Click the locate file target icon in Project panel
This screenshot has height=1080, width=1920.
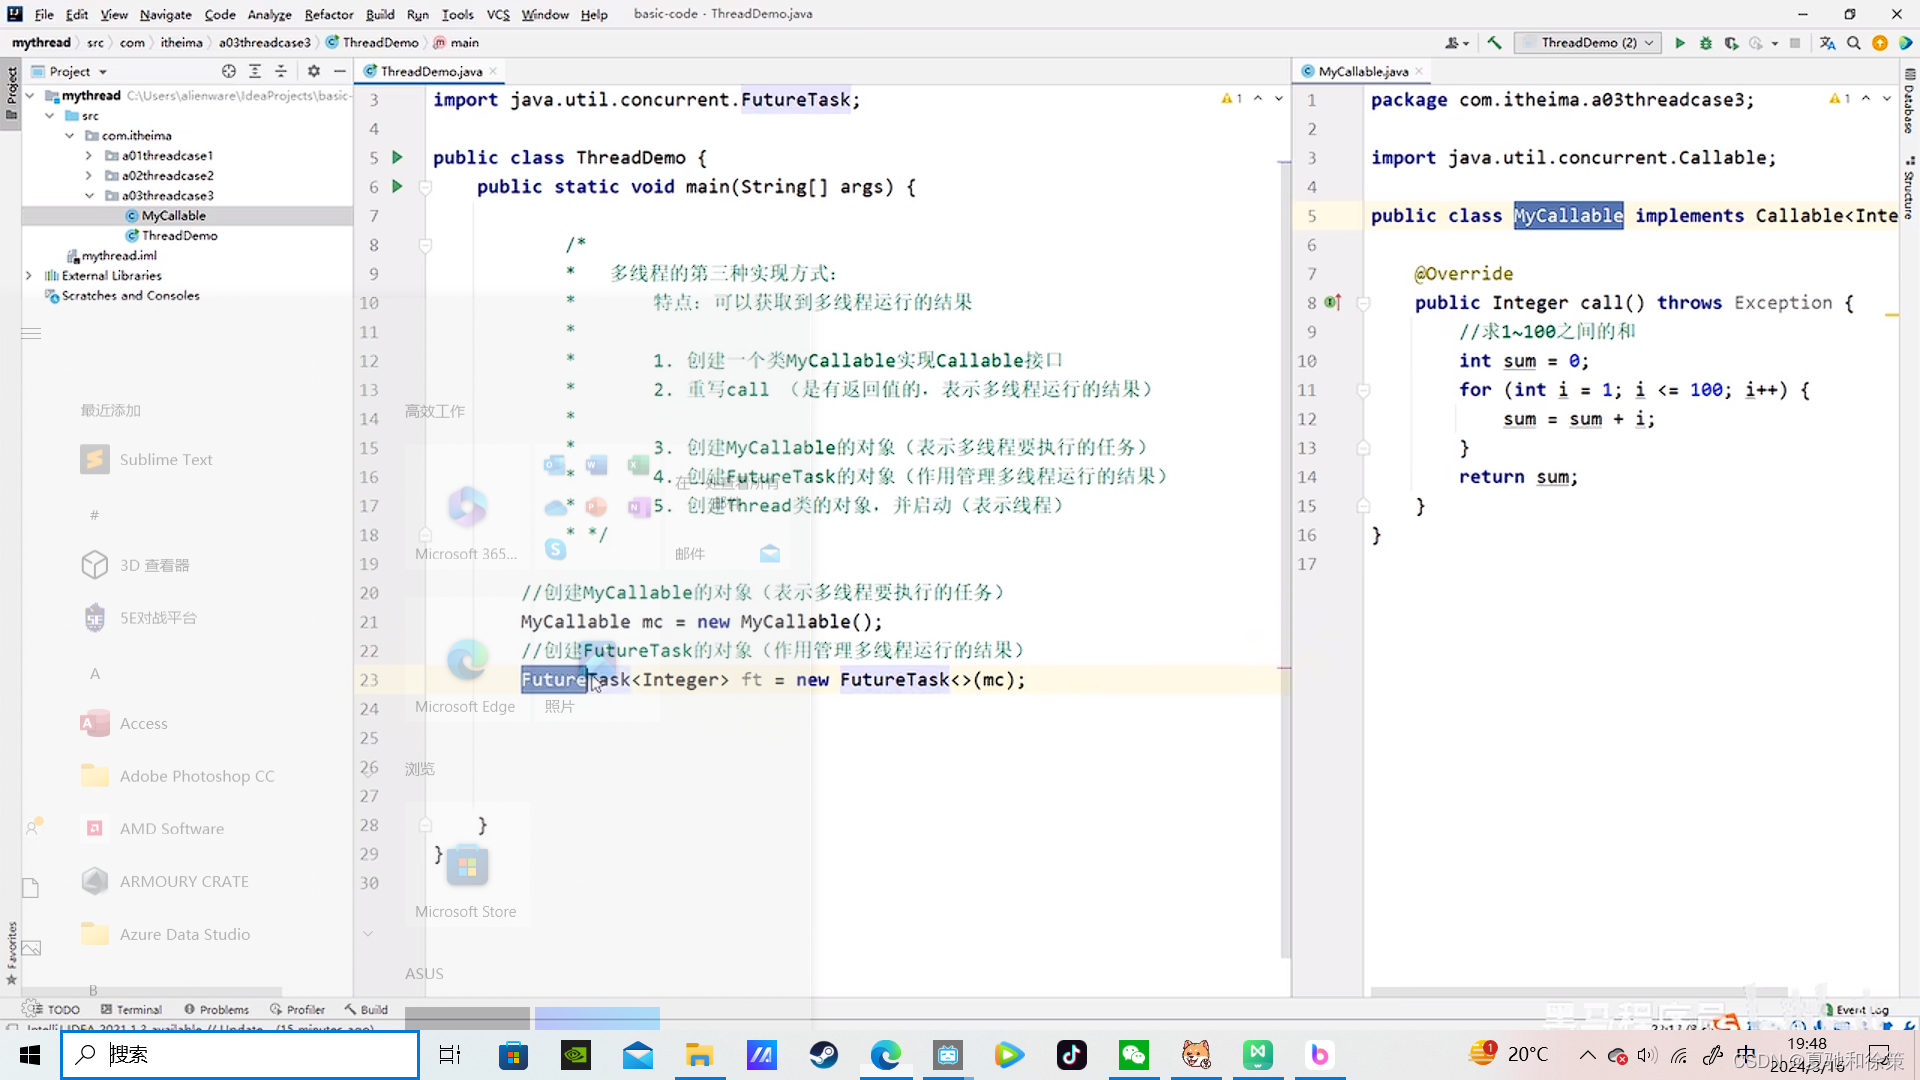(229, 71)
